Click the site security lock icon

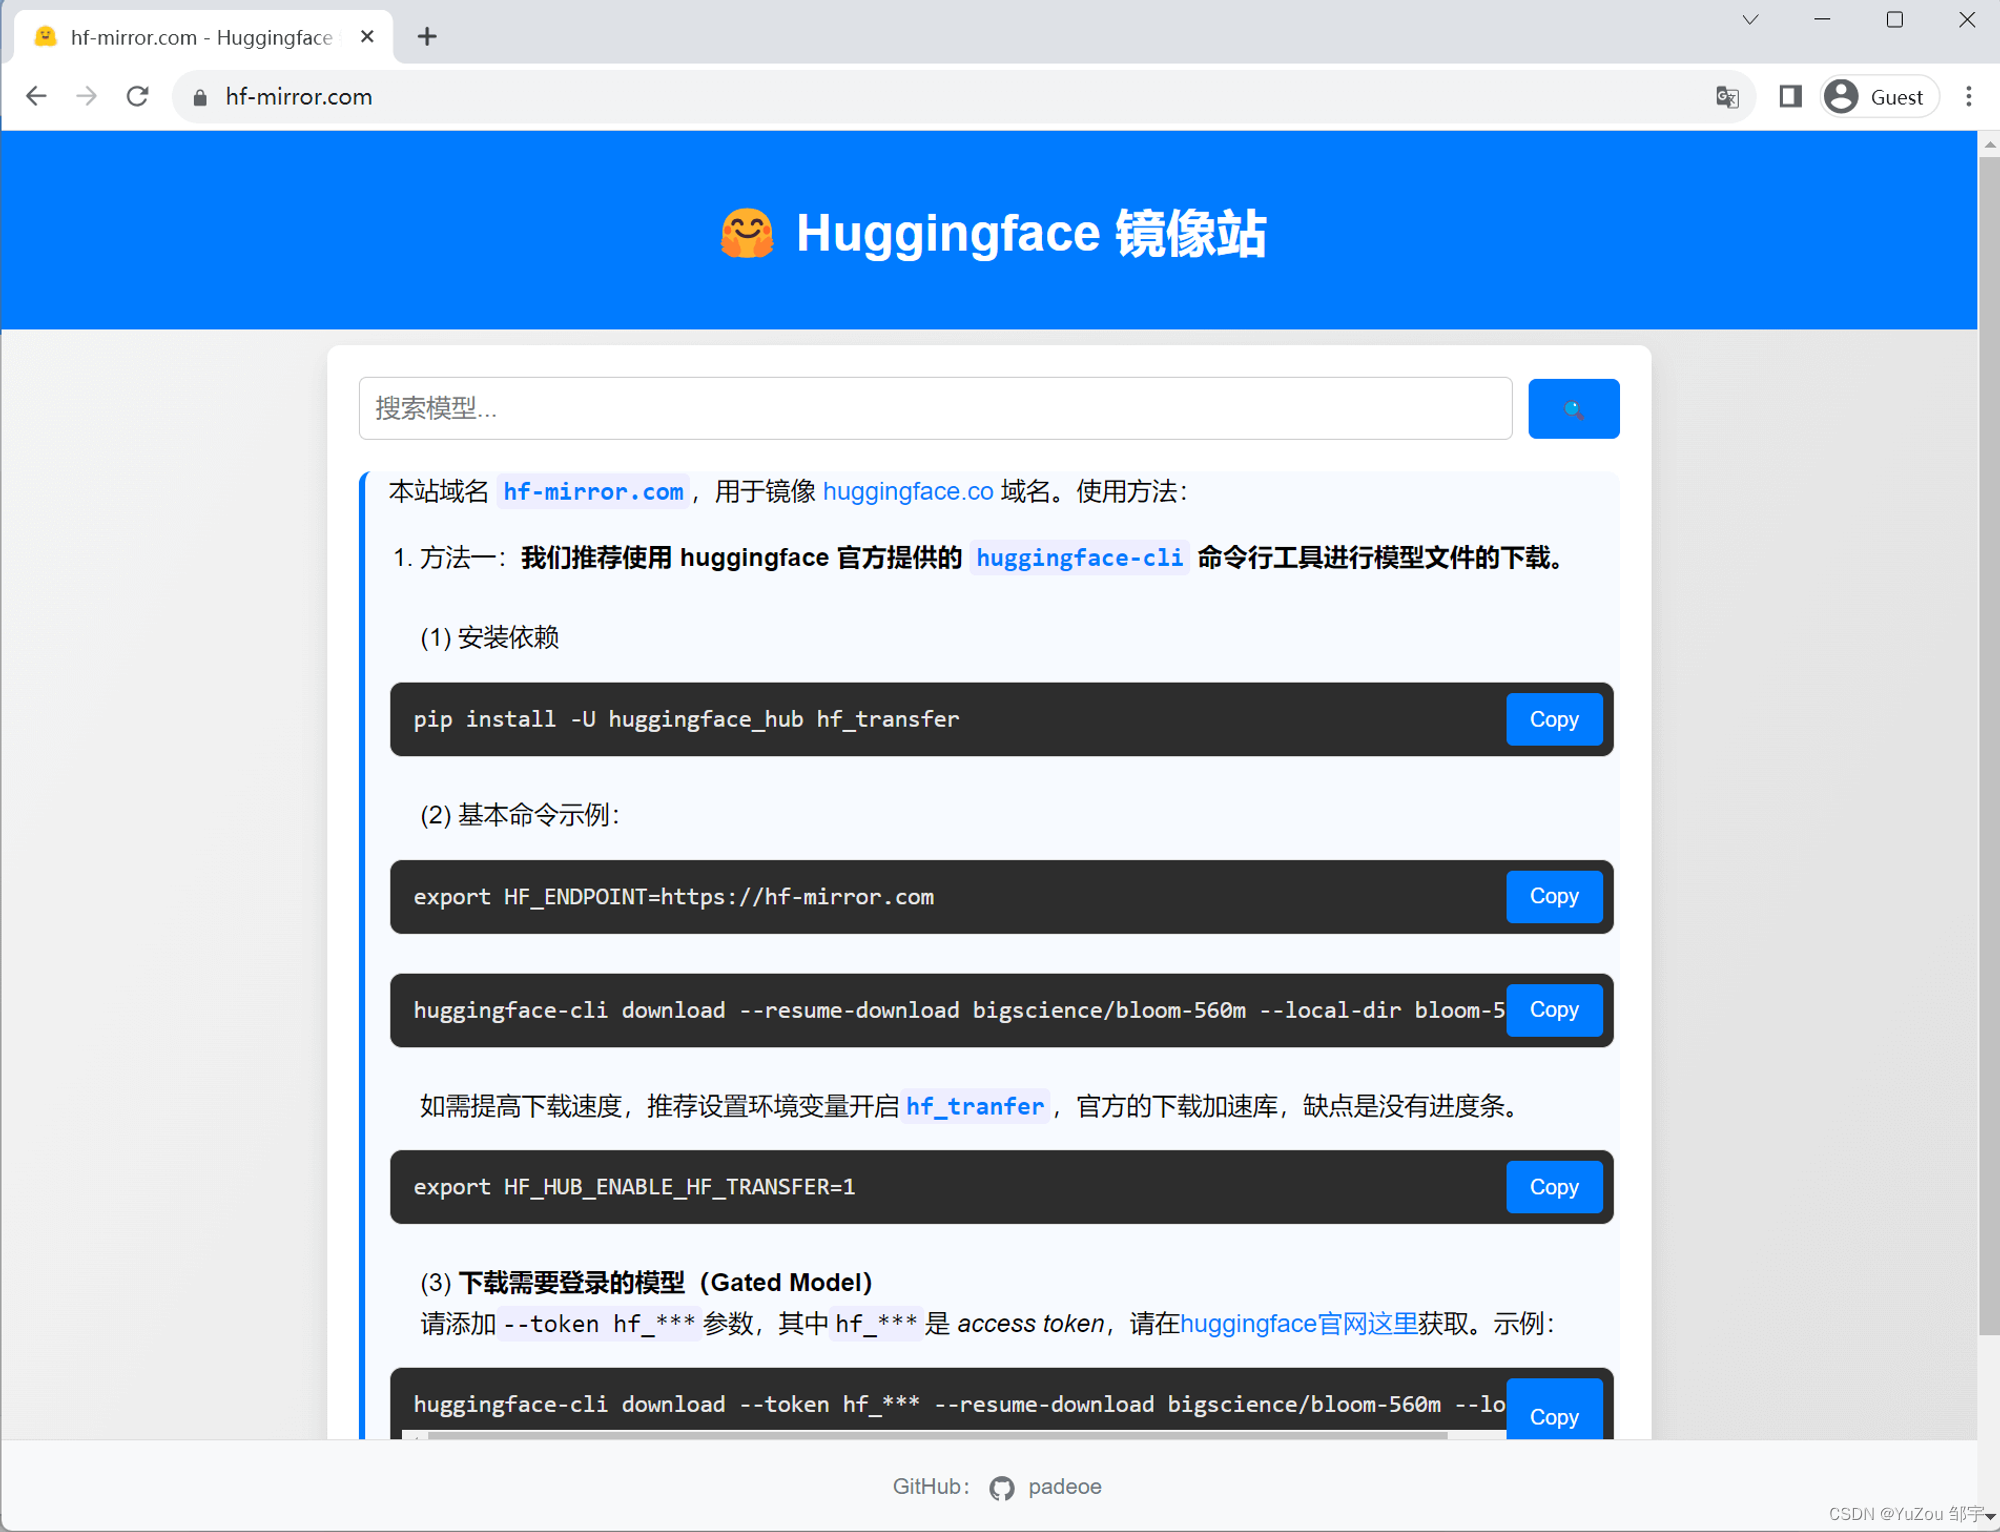pyautogui.click(x=199, y=96)
